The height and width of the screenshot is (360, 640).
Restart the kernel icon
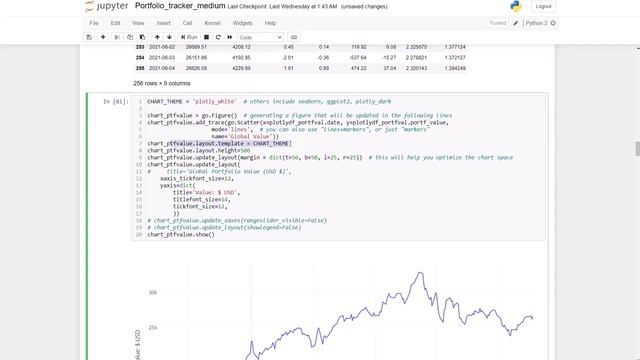click(x=218, y=37)
